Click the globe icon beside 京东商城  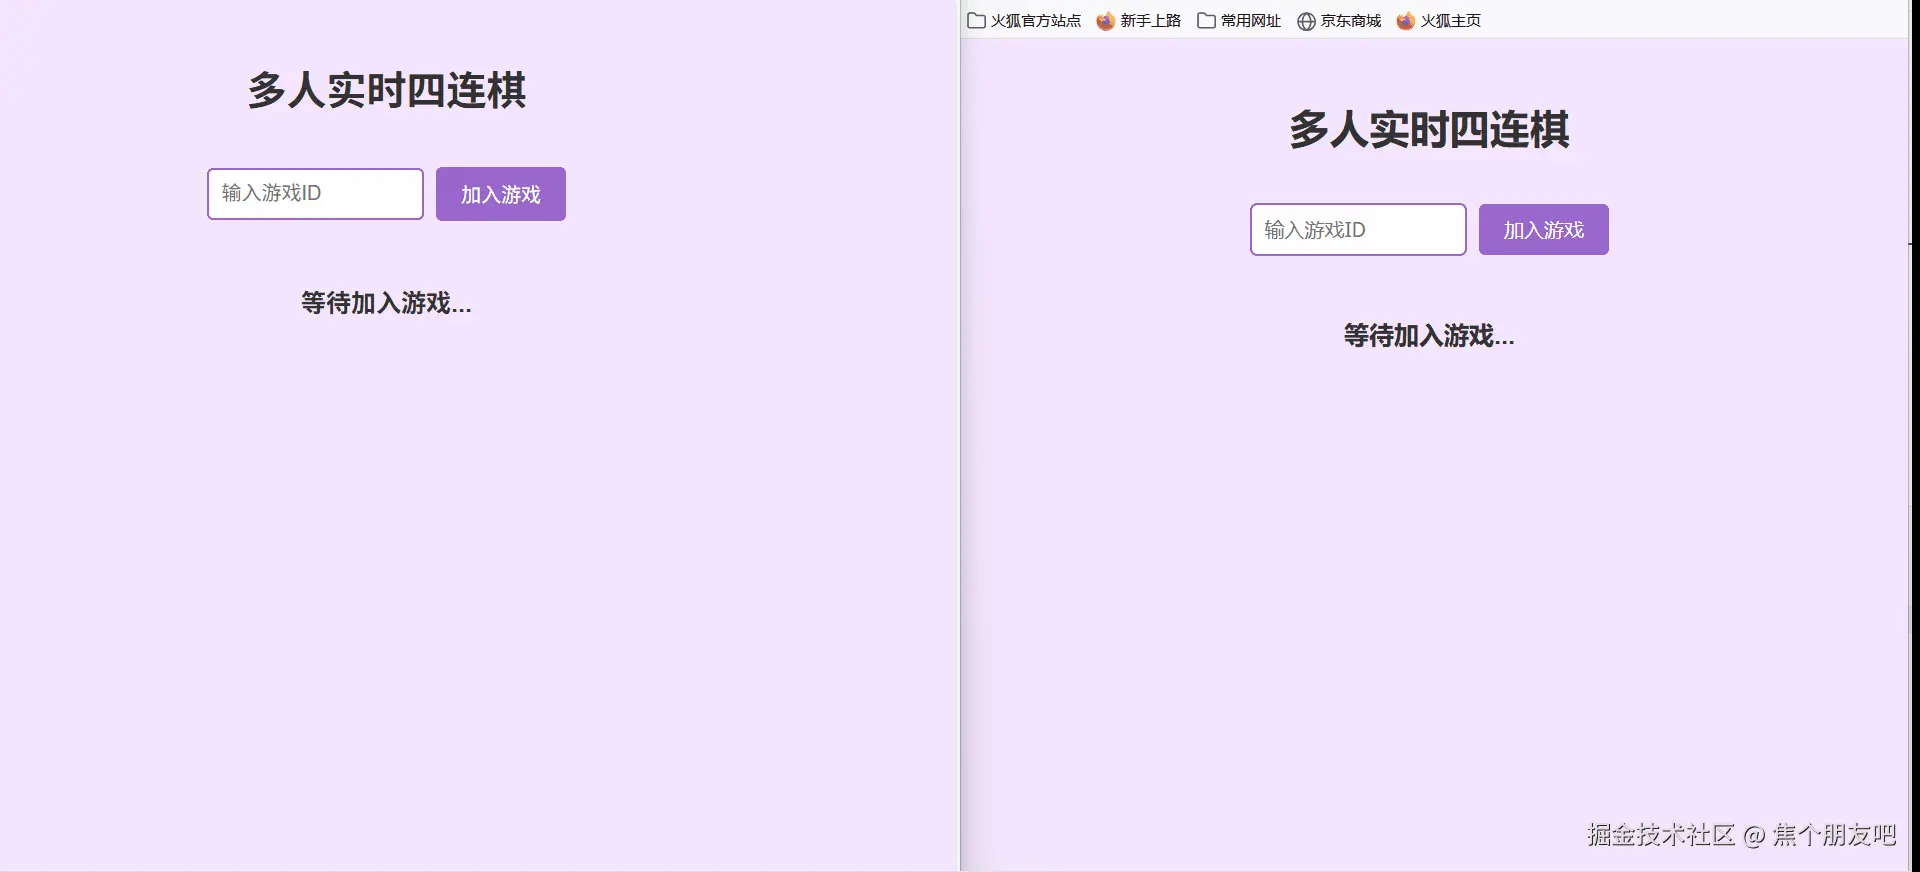click(1306, 22)
